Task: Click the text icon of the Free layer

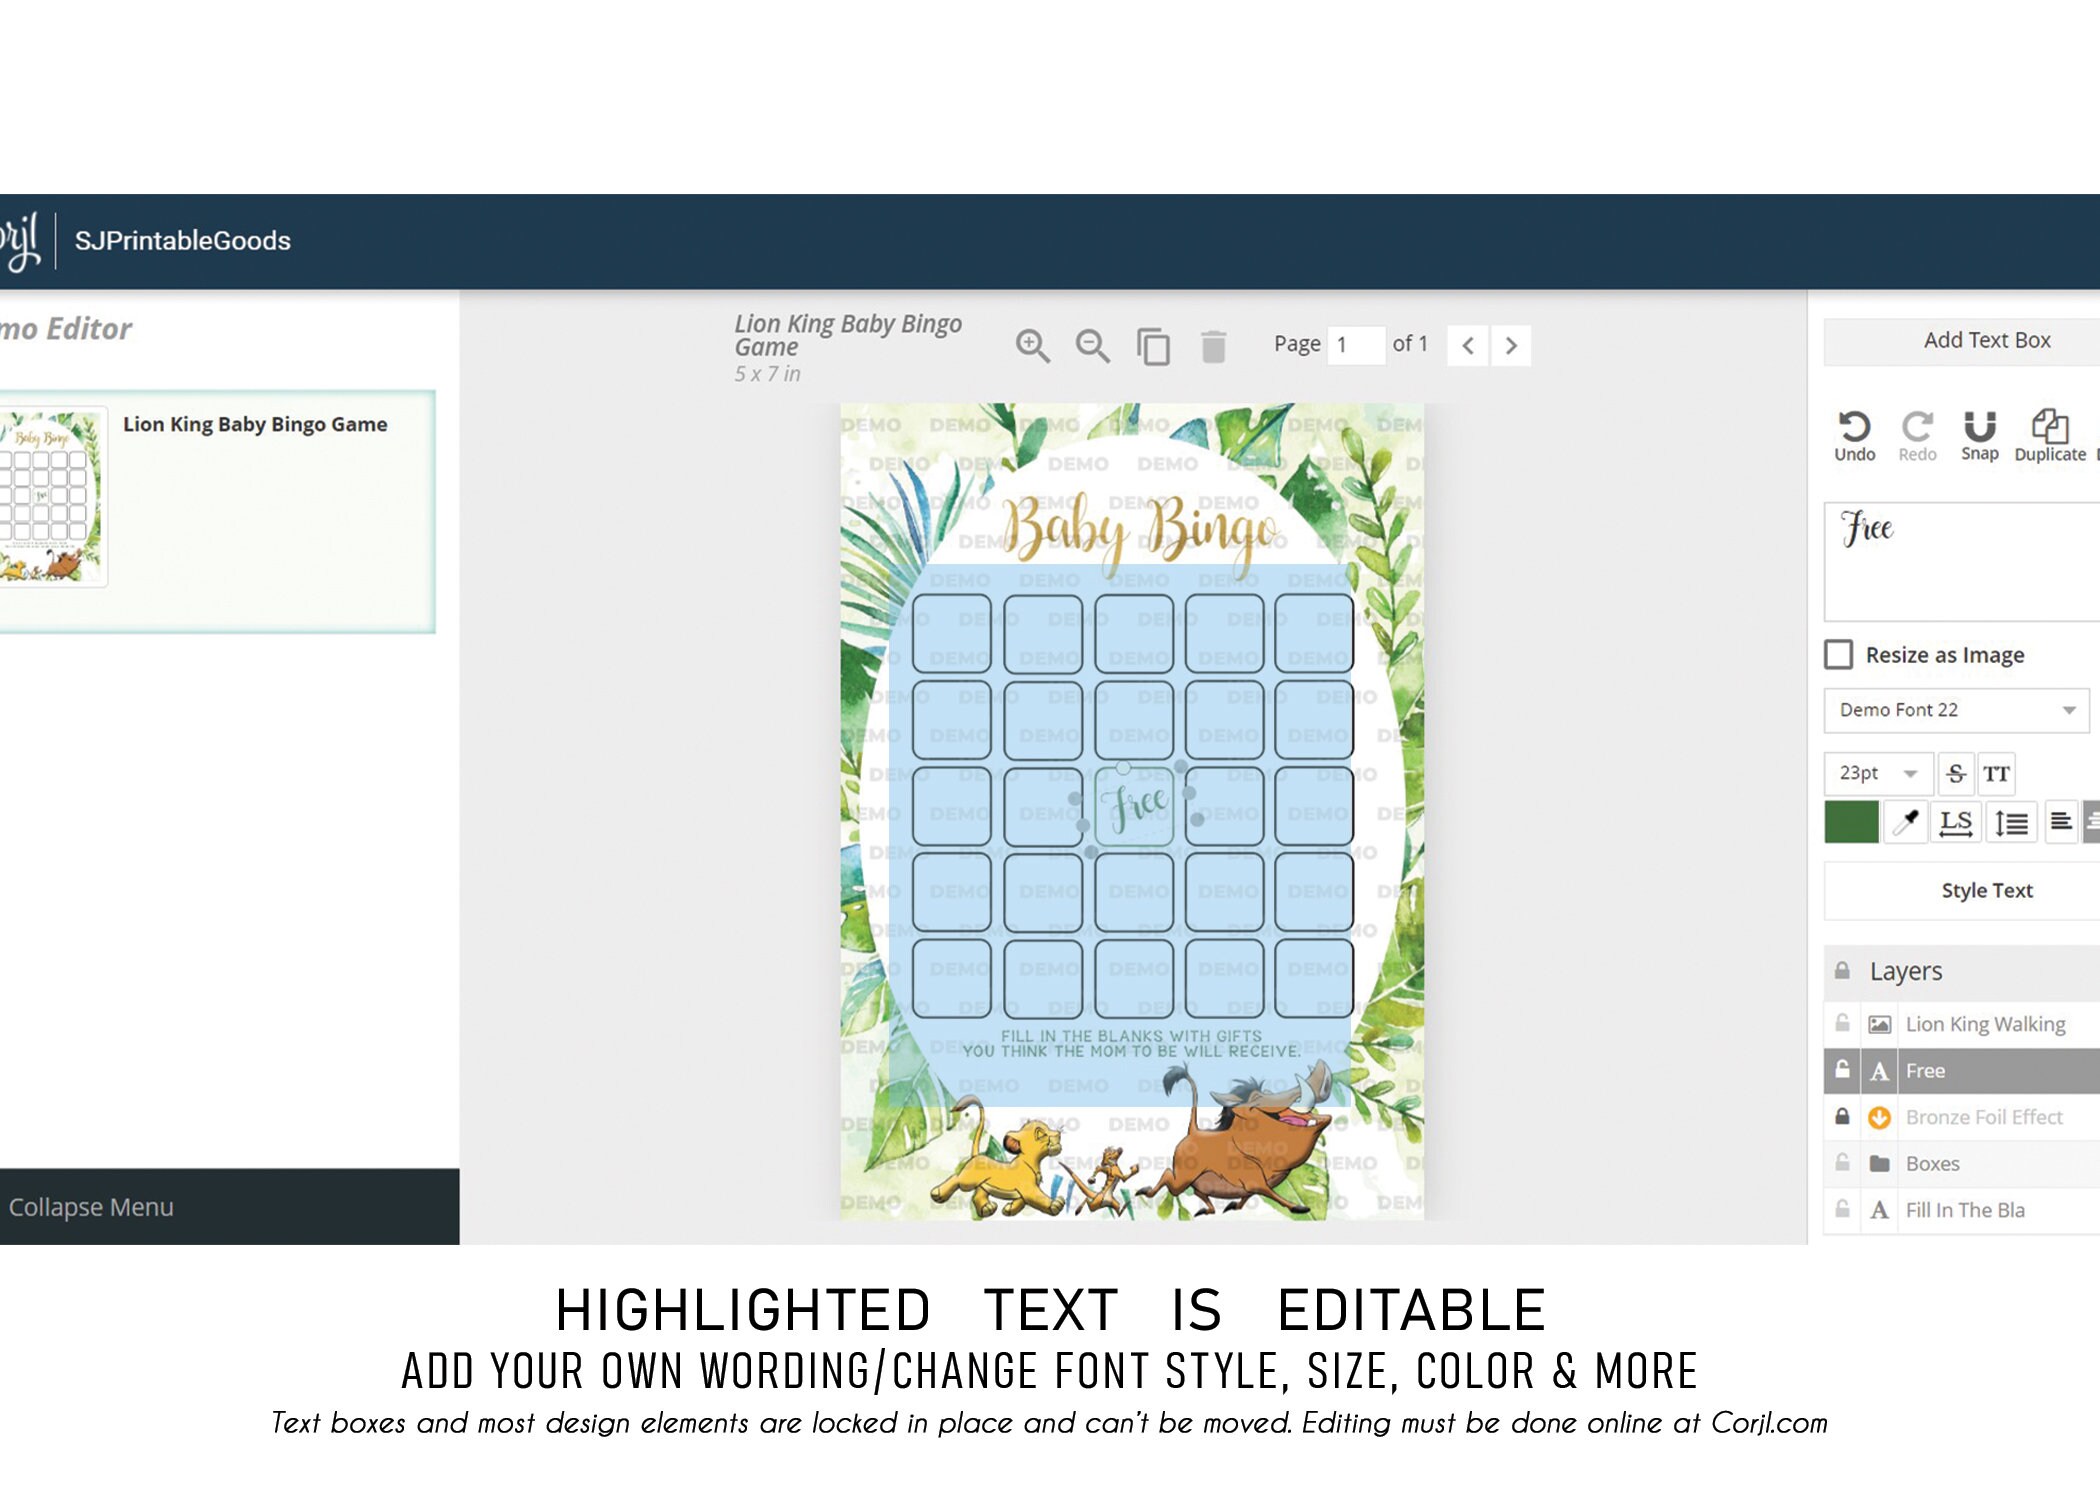Action: coord(1880,1071)
